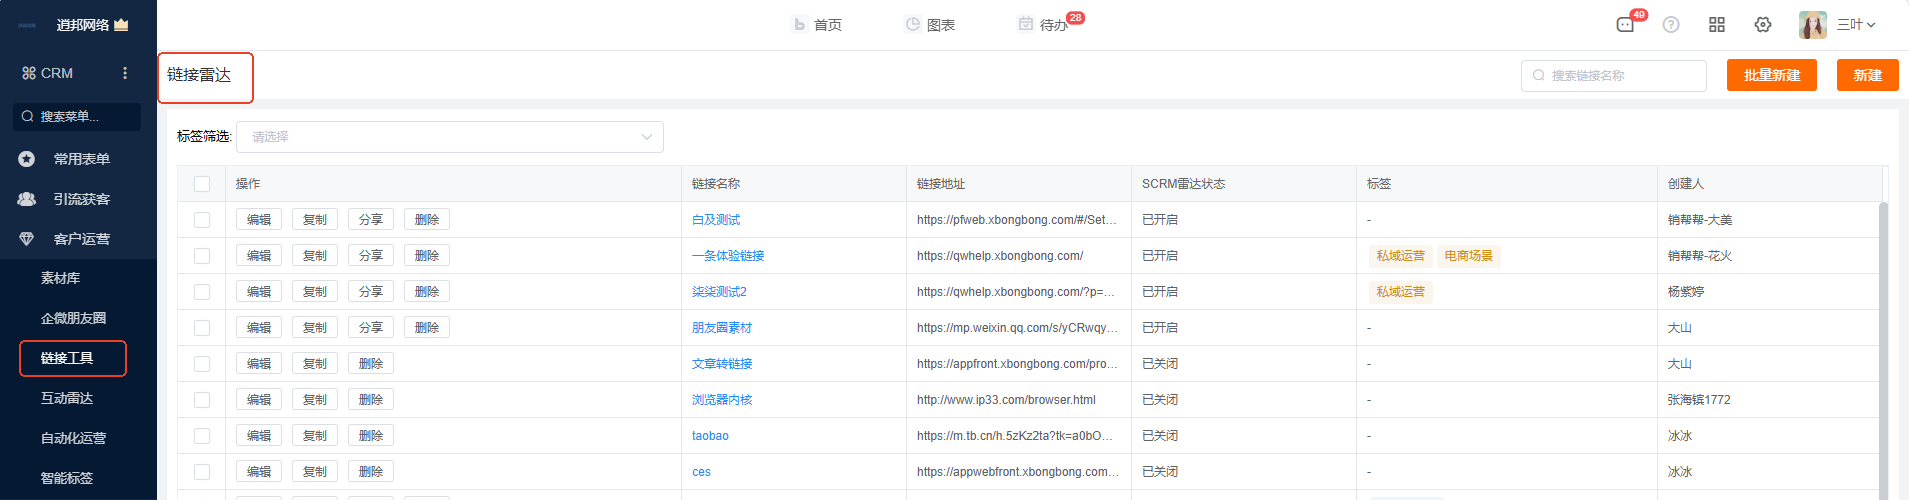Click the user avatar picture

1812,25
